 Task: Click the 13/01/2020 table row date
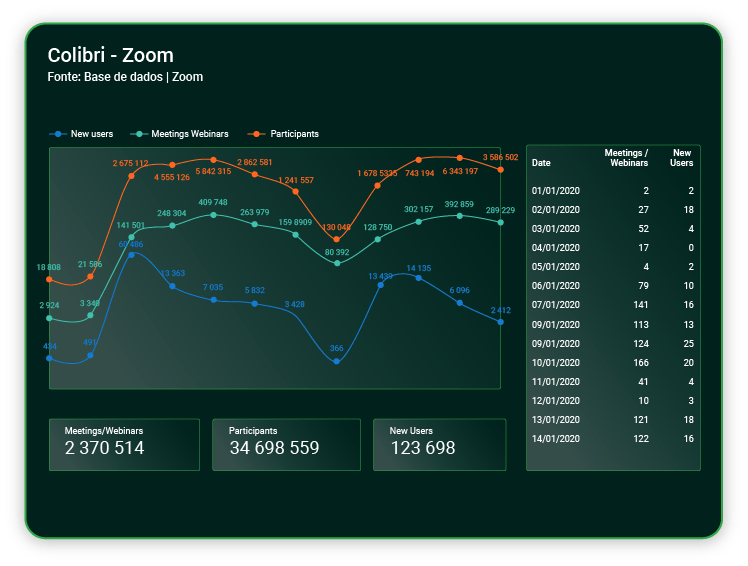coord(556,420)
